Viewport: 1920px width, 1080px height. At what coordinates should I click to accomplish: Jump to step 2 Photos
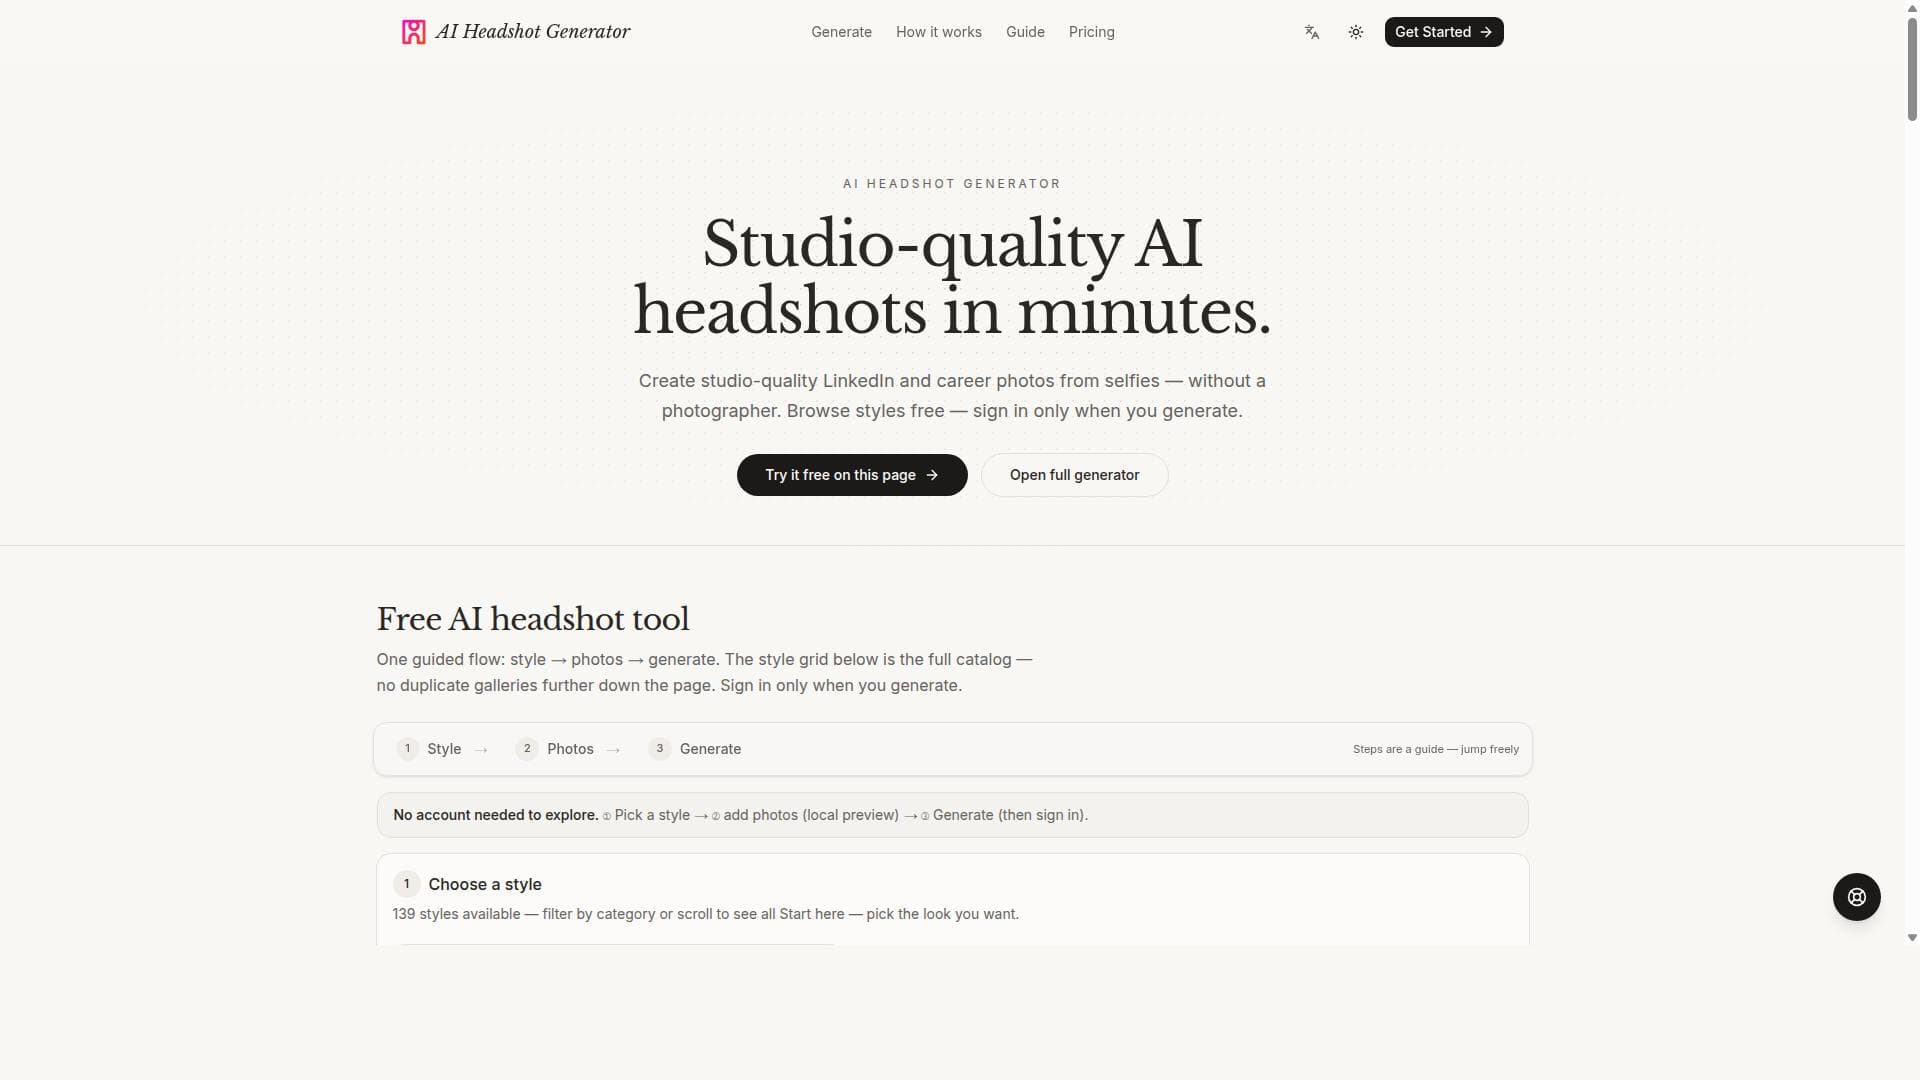555,749
